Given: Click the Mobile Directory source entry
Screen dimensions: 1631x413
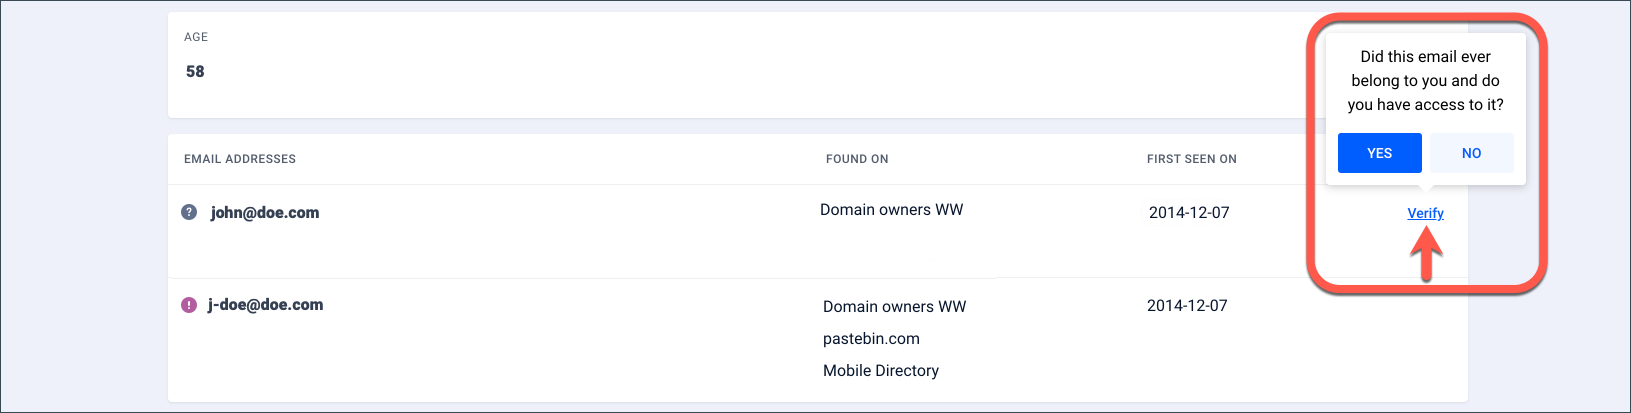Looking at the screenshot, I should (x=881, y=371).
